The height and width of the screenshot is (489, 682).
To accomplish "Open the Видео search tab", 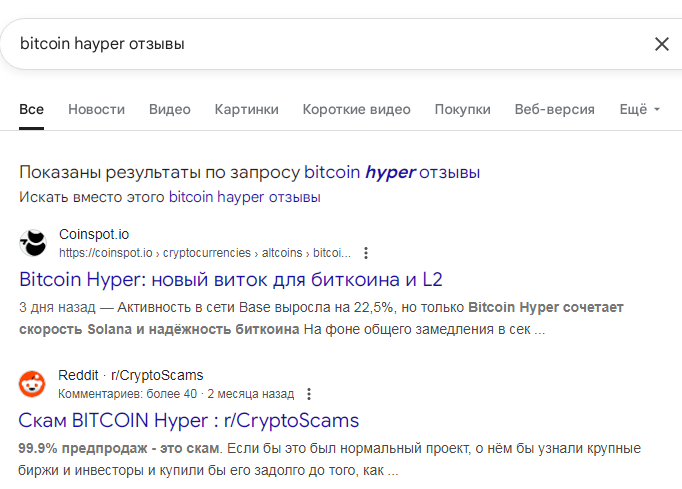I will [169, 109].
